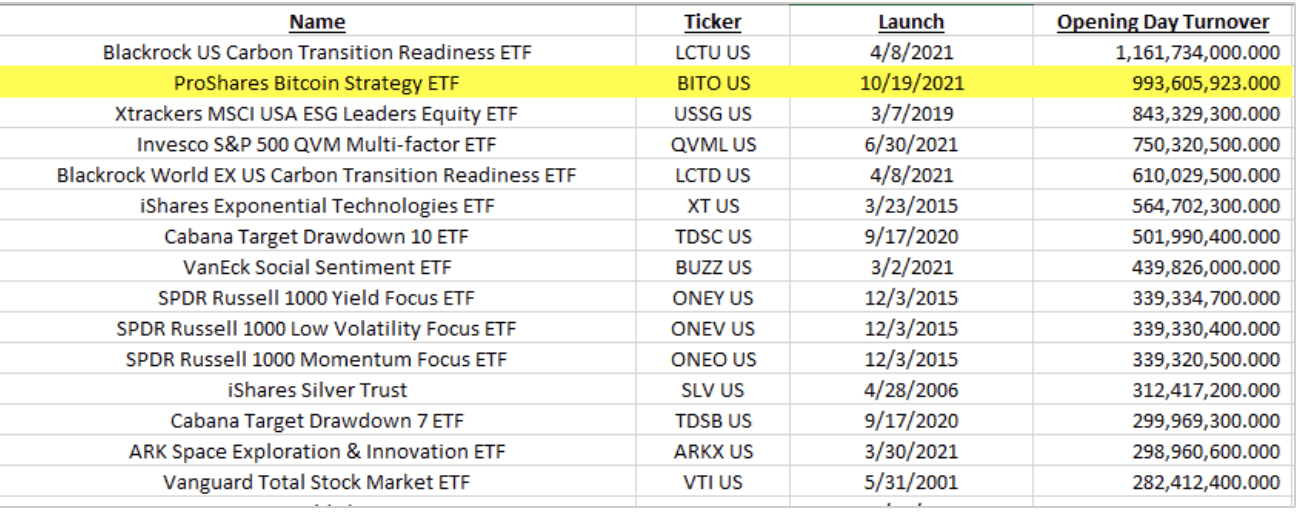Select the 1,161,734,000.000 turnover value
Image resolution: width=1296 pixels, height=512 pixels.
click(x=1162, y=52)
